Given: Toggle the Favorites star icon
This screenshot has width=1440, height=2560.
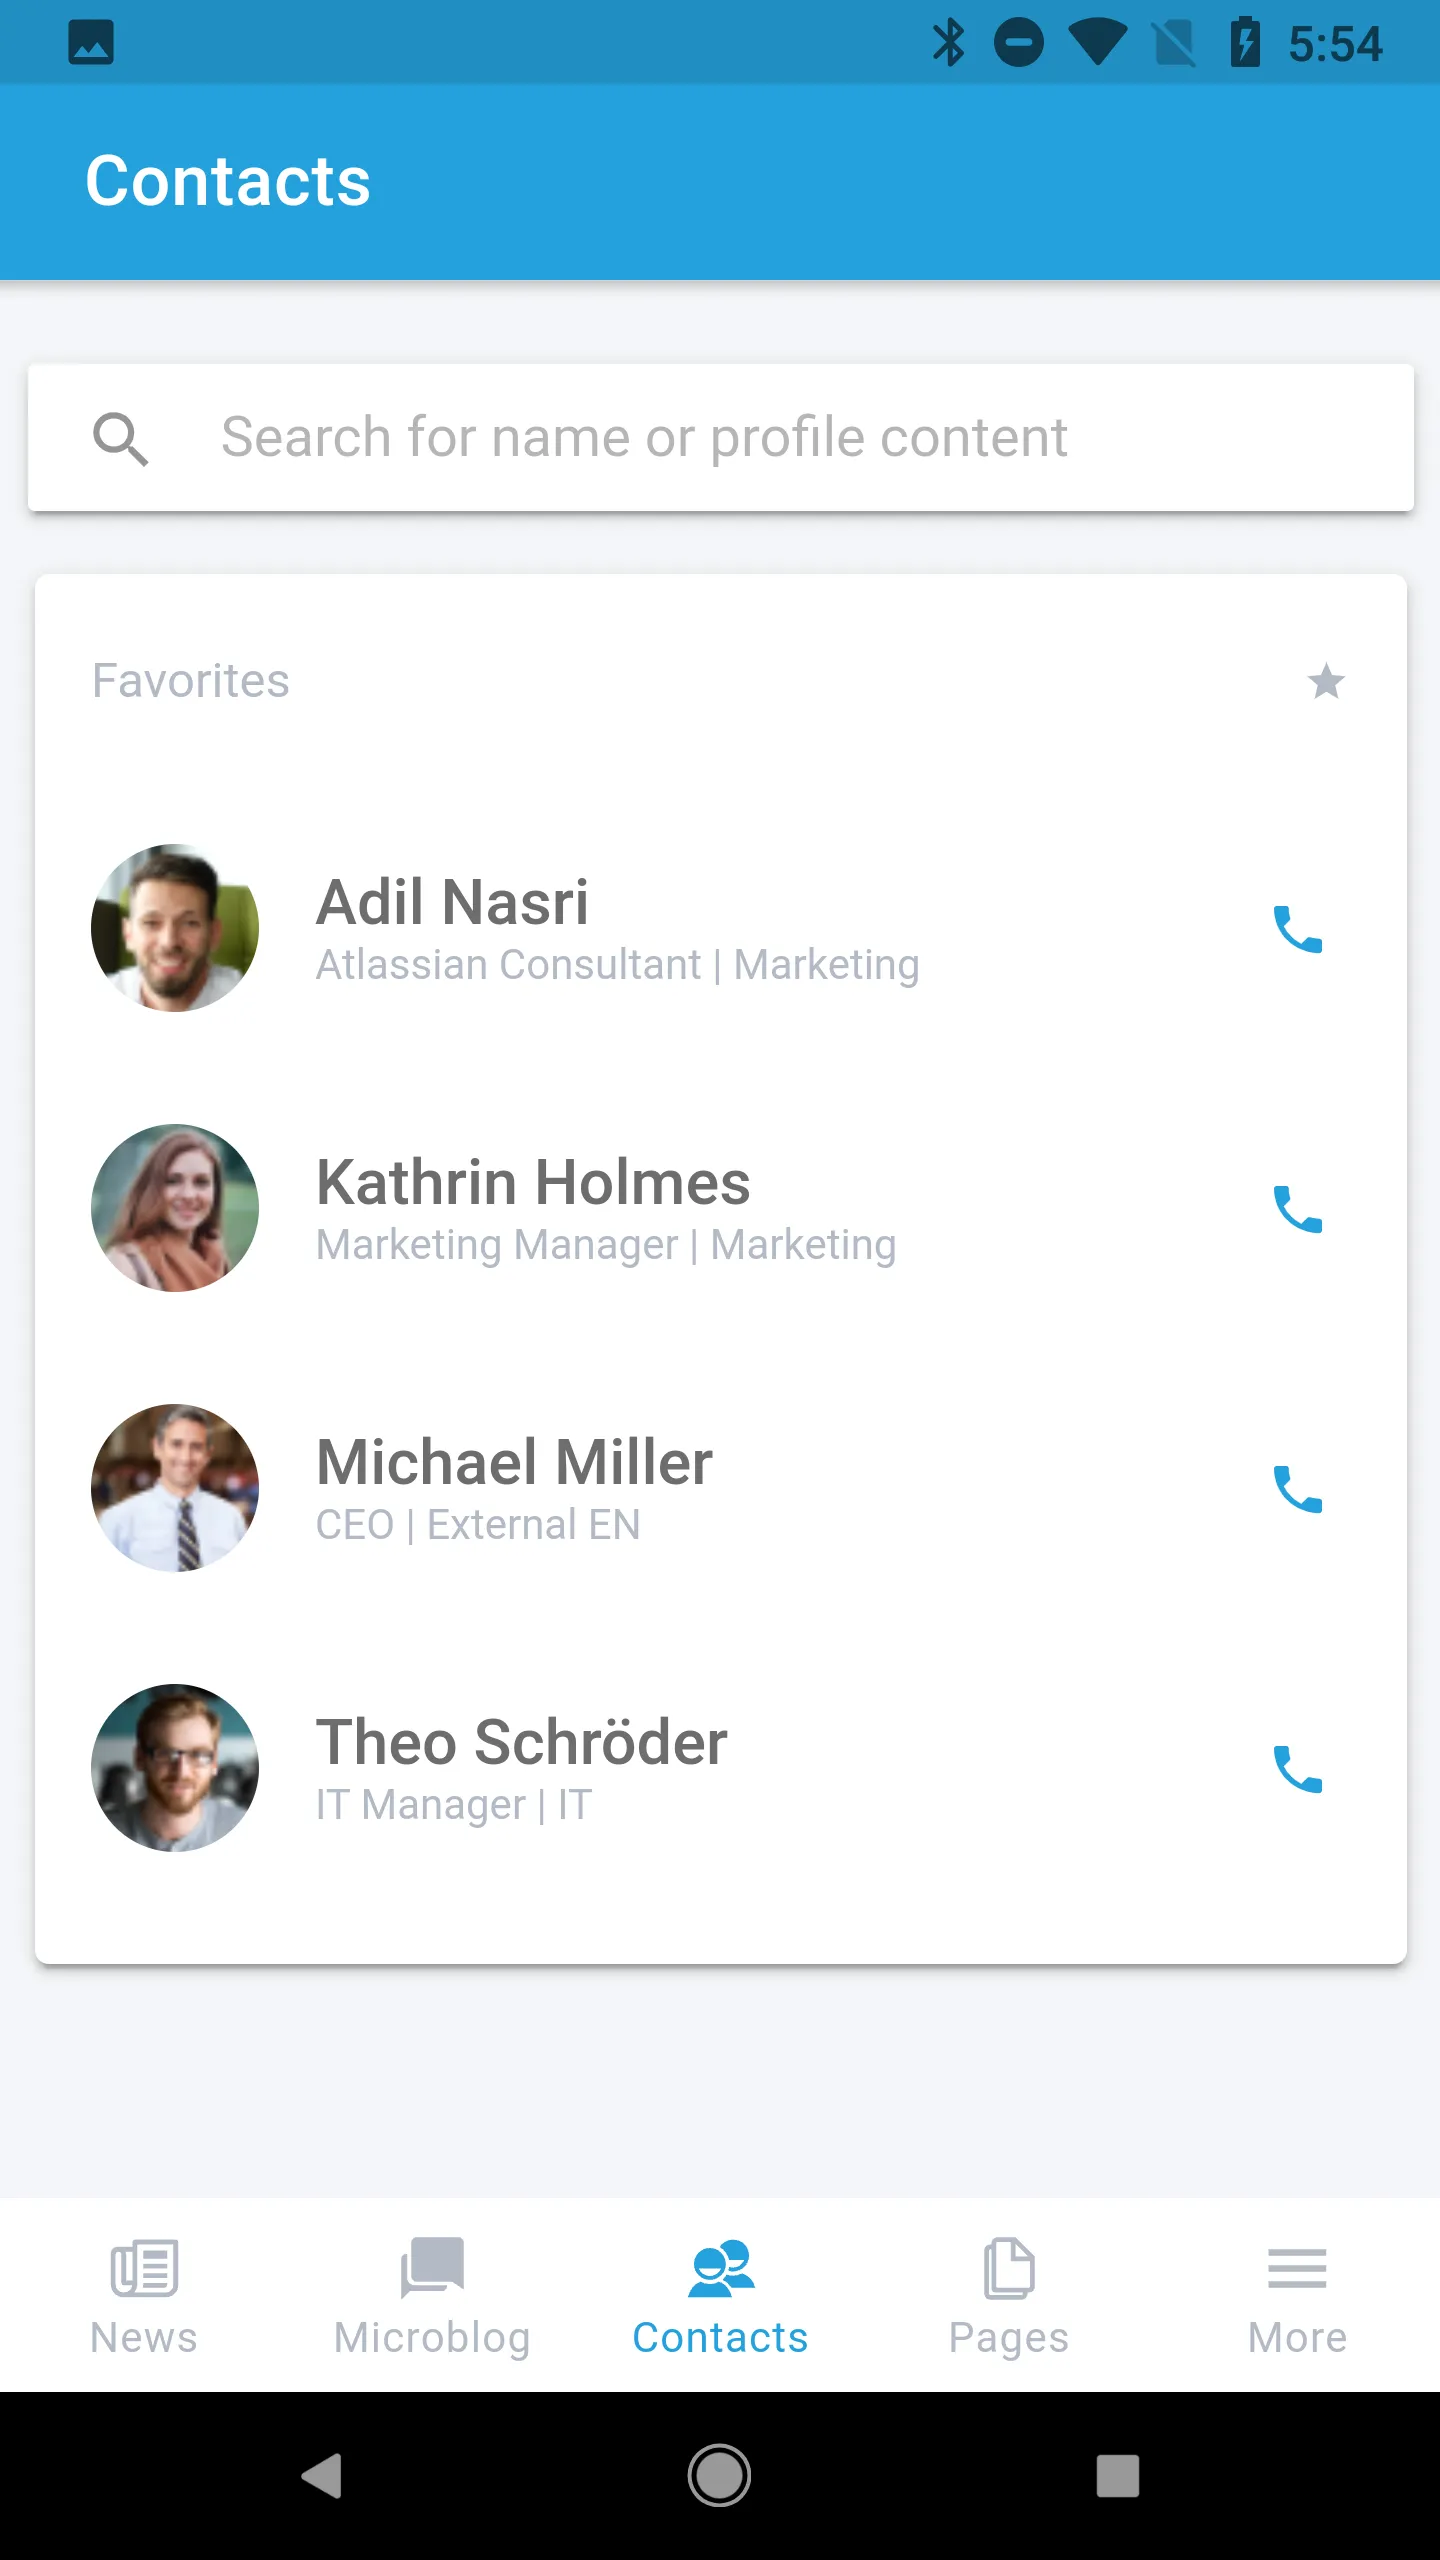Looking at the screenshot, I should click(x=1326, y=681).
